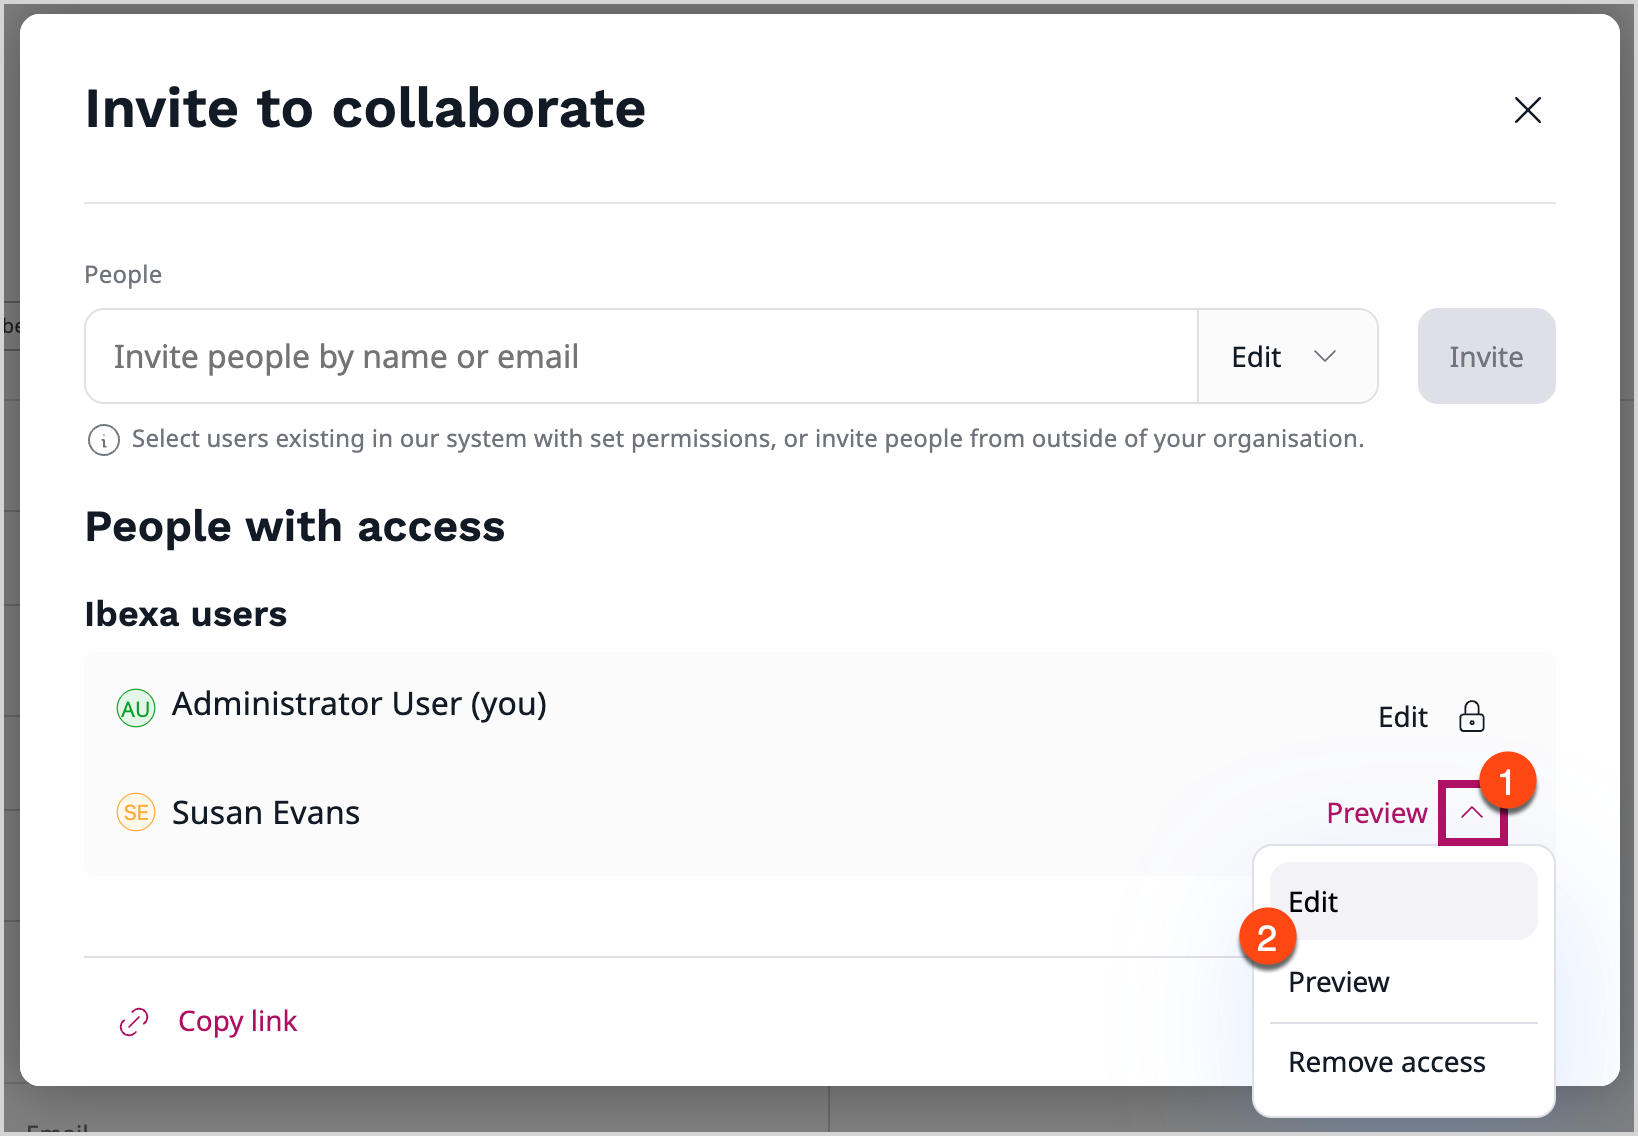Click Preview label beside Susan Evans
Viewport: 1638px width, 1136px height.
click(x=1377, y=813)
